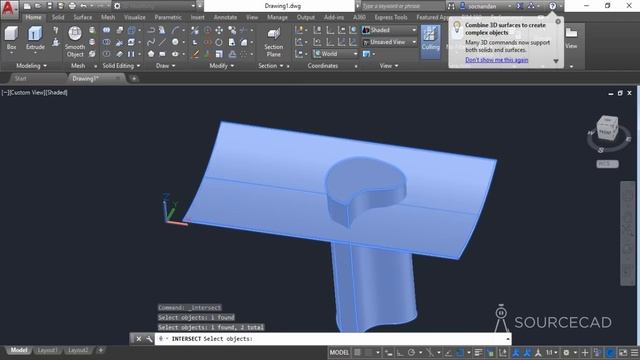Screen dimensions: 640x360
Task: Expand the Solid Editing panel
Action: click(x=121, y=66)
